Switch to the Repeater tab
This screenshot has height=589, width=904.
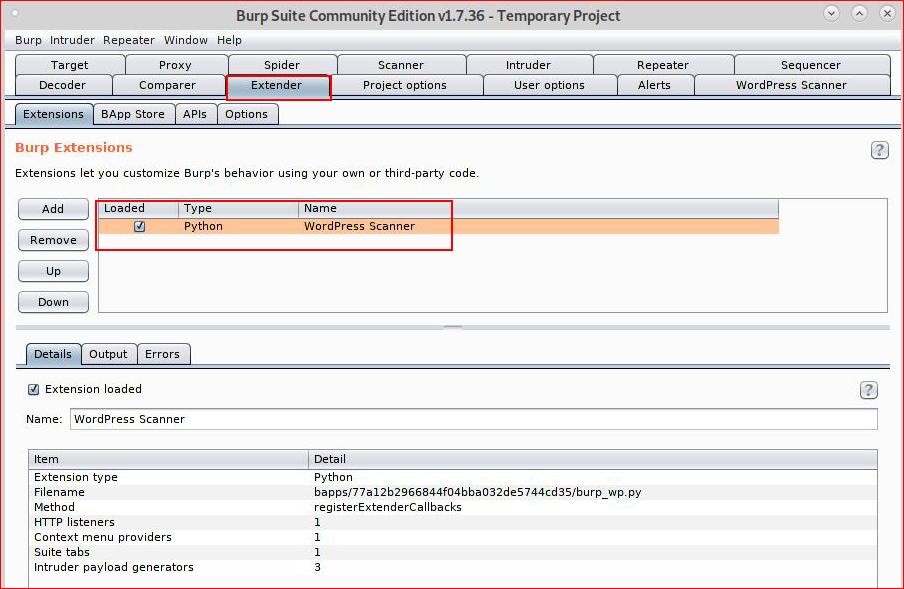pyautogui.click(x=663, y=65)
